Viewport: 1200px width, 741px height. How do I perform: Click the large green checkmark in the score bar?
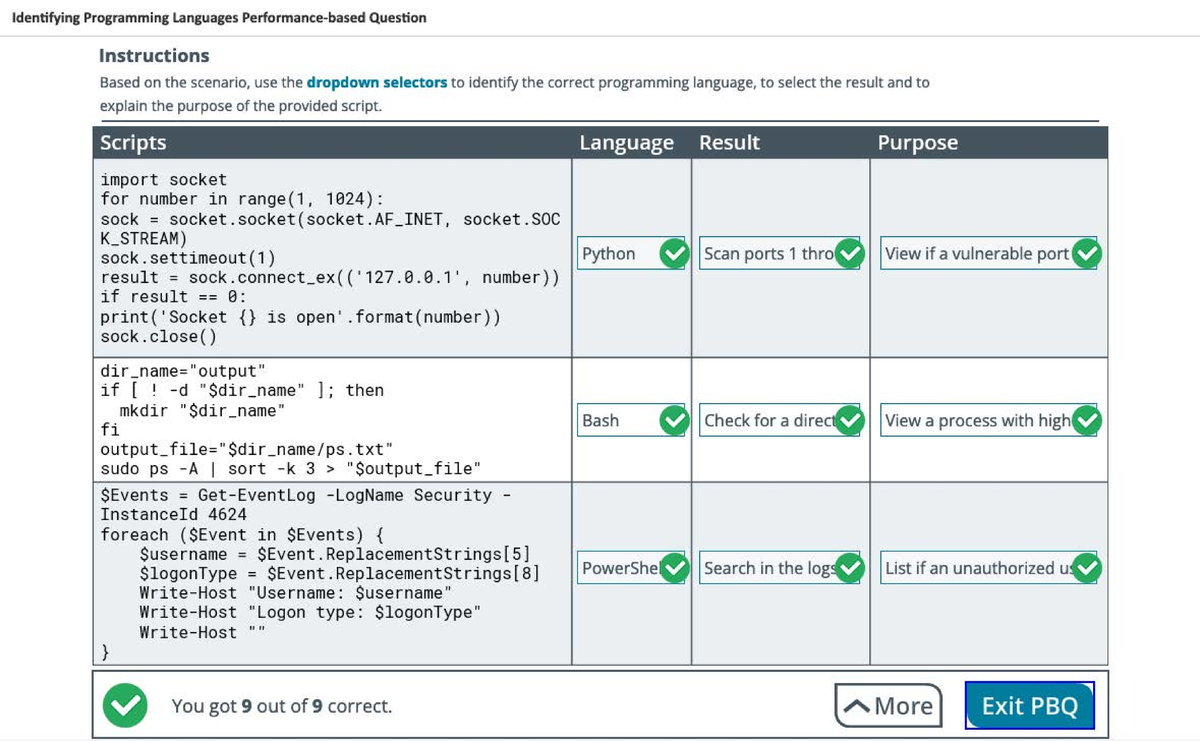pos(125,706)
